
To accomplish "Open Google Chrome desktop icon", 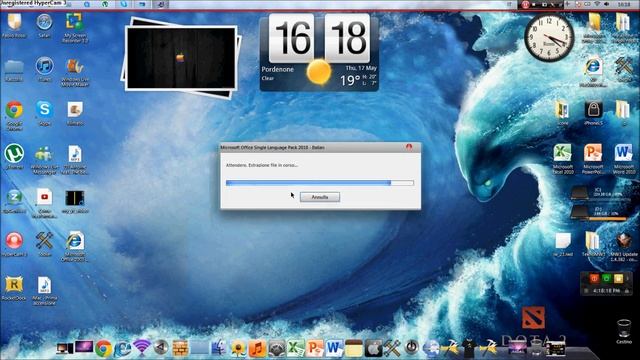I will (x=14, y=116).
